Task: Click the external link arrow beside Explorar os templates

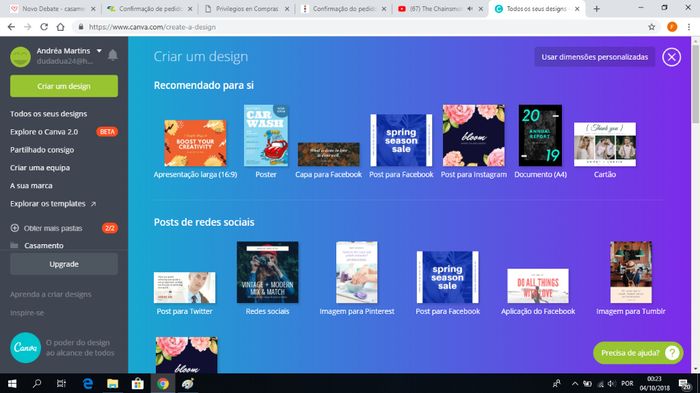Action: point(93,204)
